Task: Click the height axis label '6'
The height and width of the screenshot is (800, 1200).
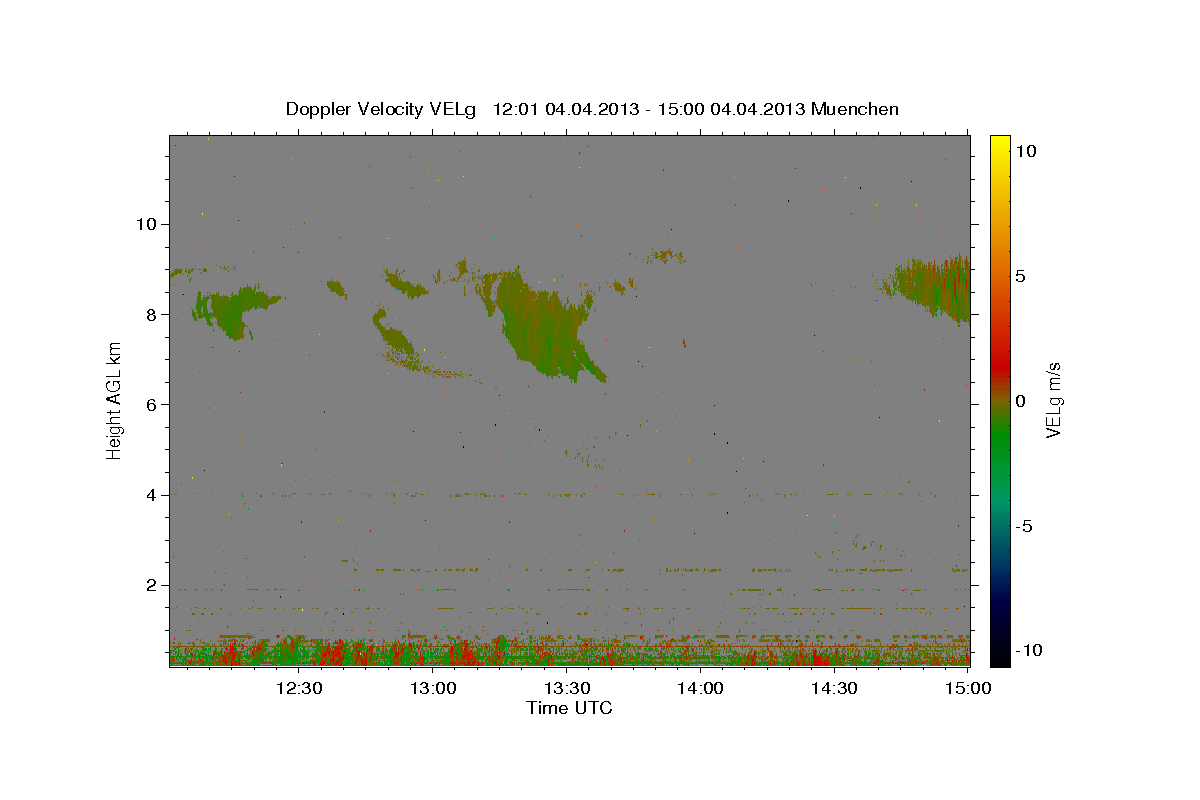Action: coord(150,404)
